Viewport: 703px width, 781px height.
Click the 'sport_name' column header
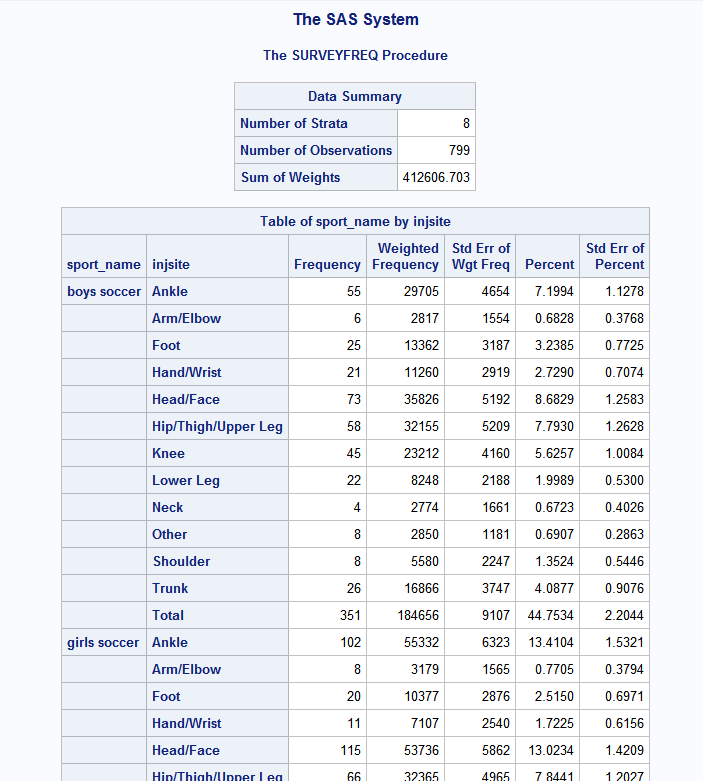104,265
